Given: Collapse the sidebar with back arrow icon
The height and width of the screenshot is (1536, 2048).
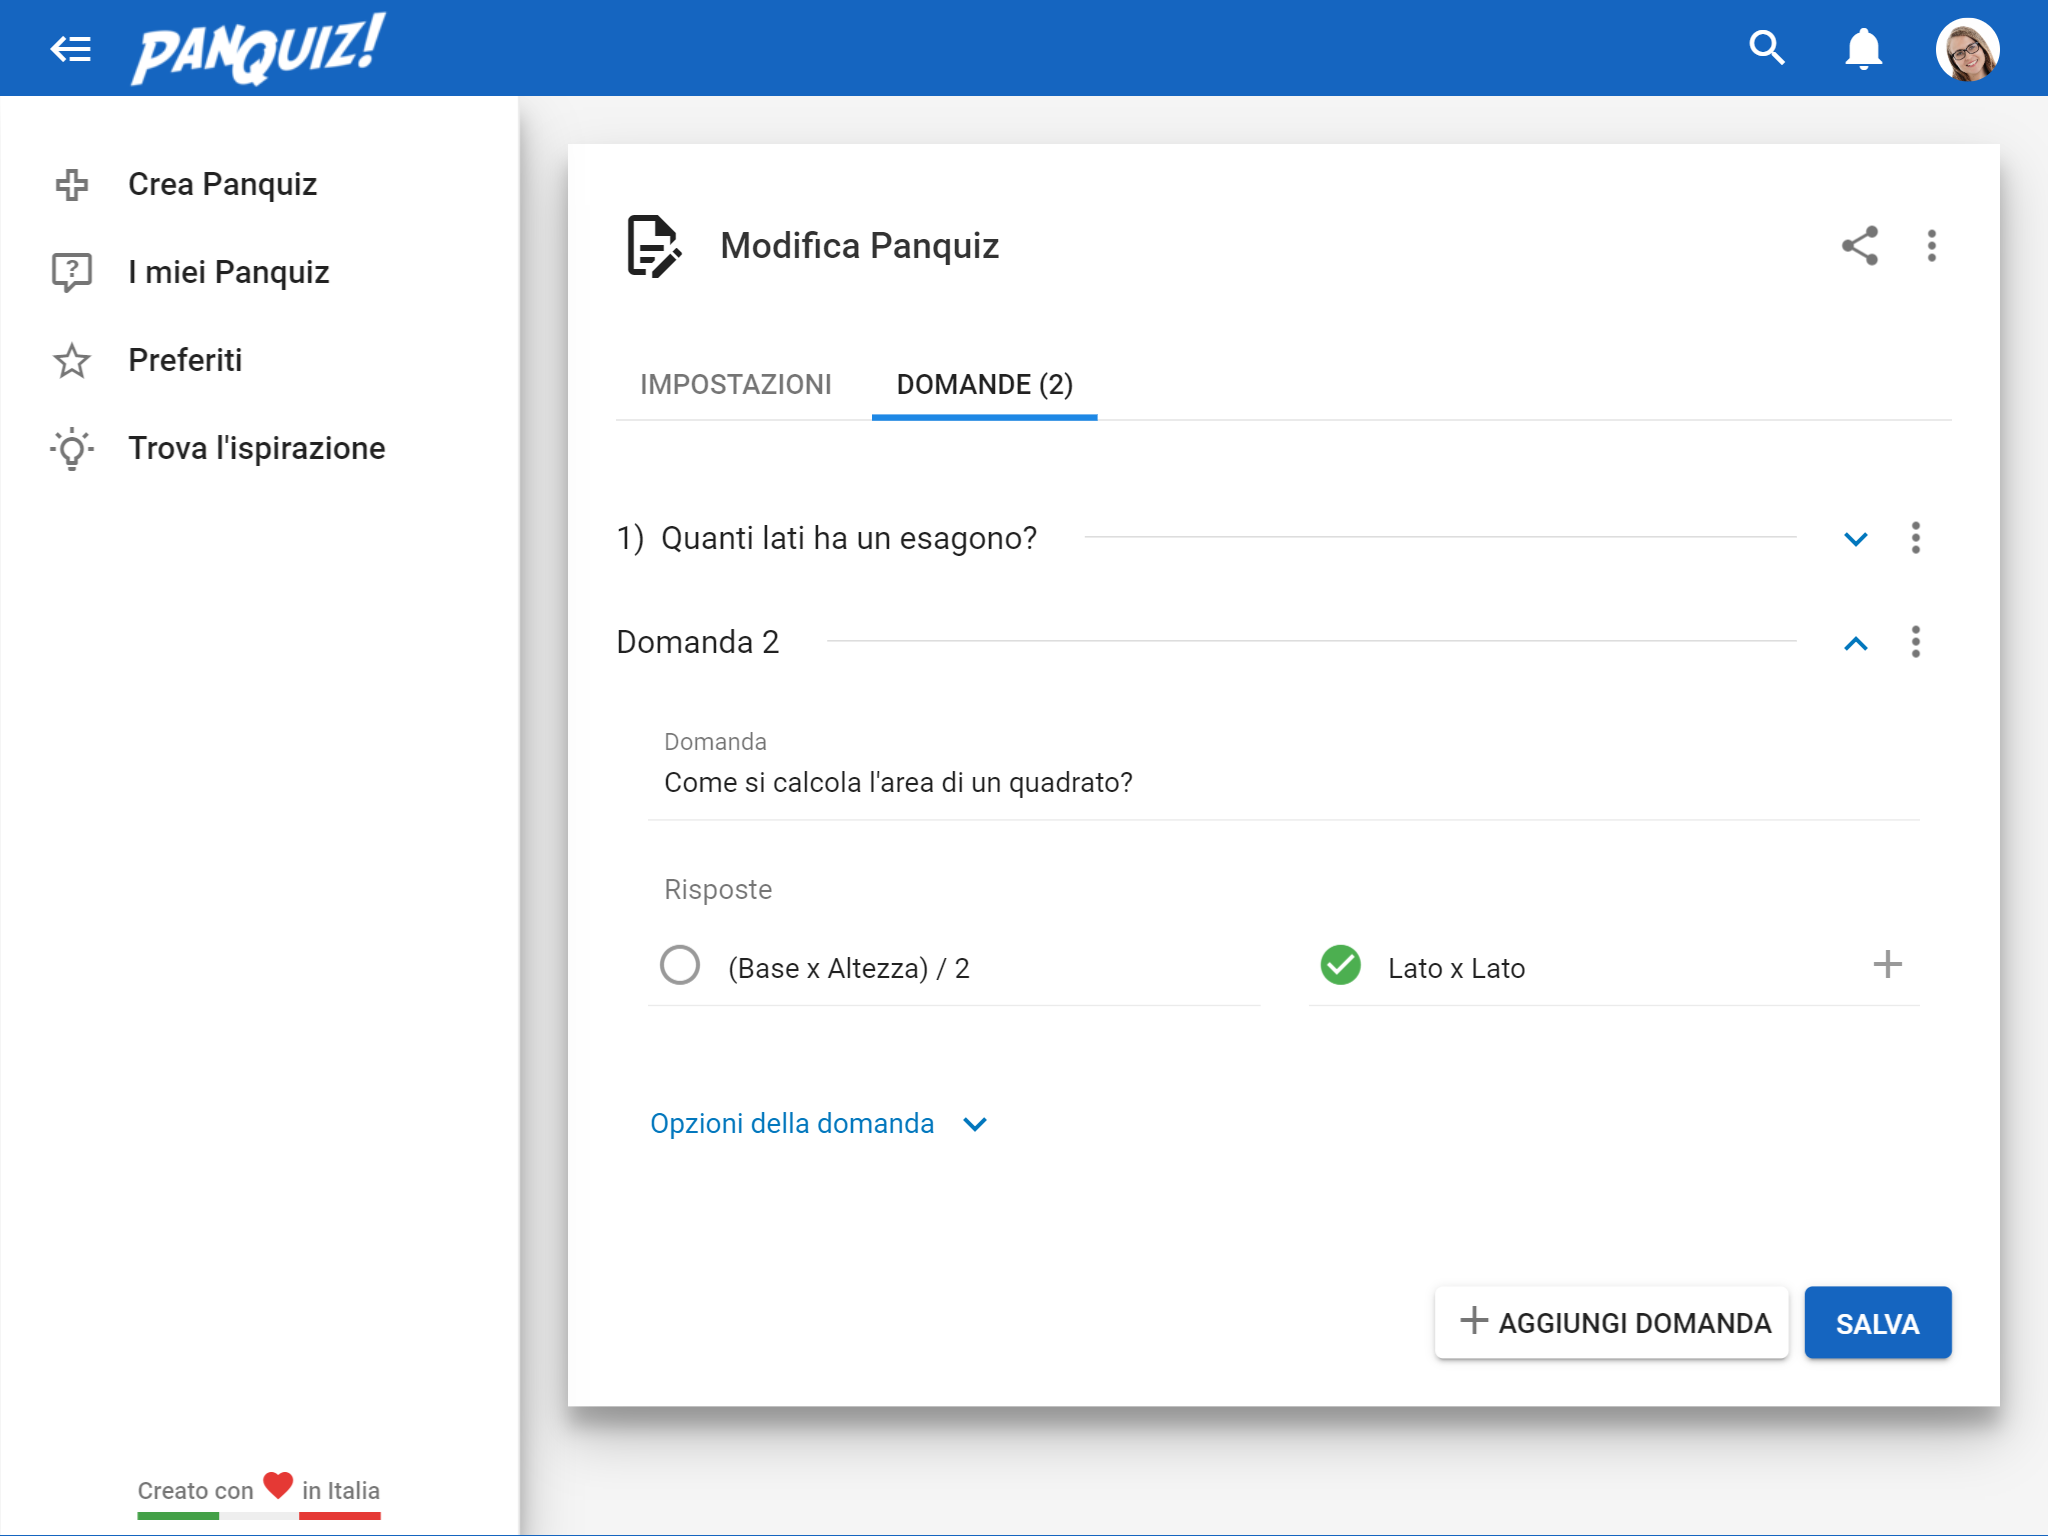Looking at the screenshot, I should [x=71, y=48].
